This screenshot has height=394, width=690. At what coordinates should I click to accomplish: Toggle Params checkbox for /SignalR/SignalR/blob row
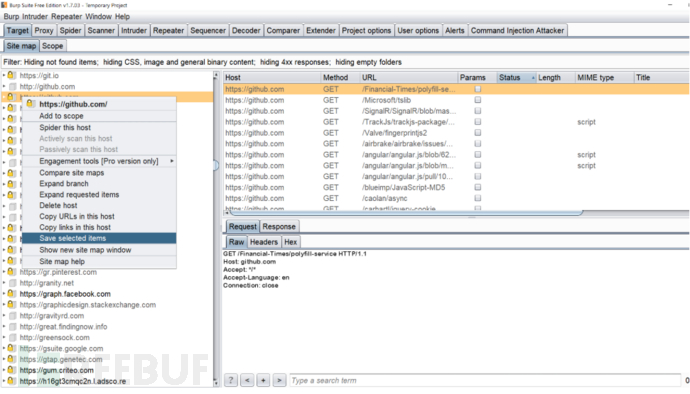click(477, 111)
